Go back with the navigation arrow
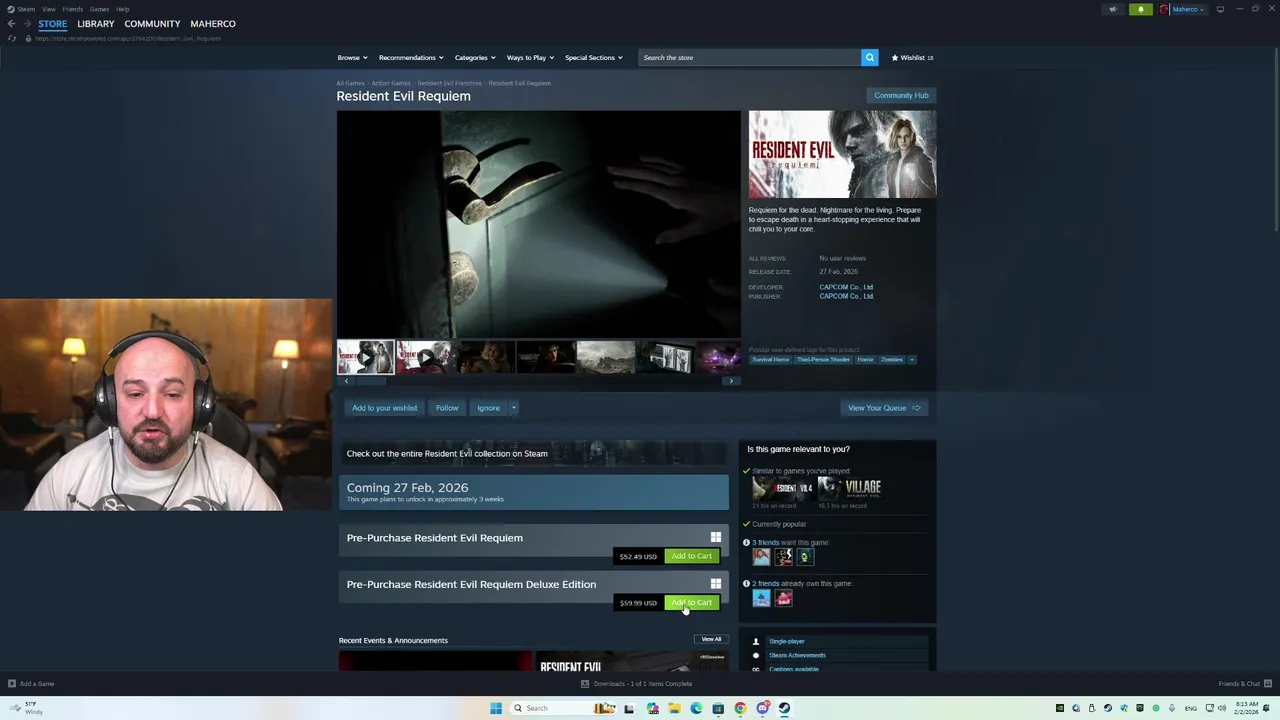The height and width of the screenshot is (720, 1280). (x=11, y=24)
